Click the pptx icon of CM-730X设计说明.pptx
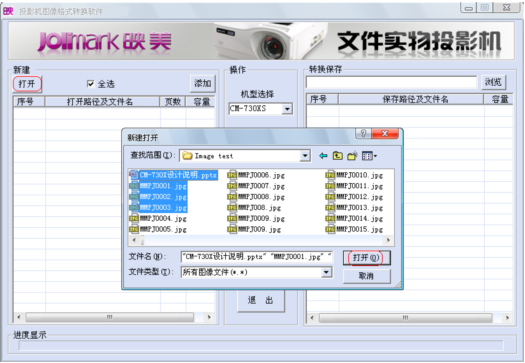The height and width of the screenshot is (363, 525). (x=134, y=174)
